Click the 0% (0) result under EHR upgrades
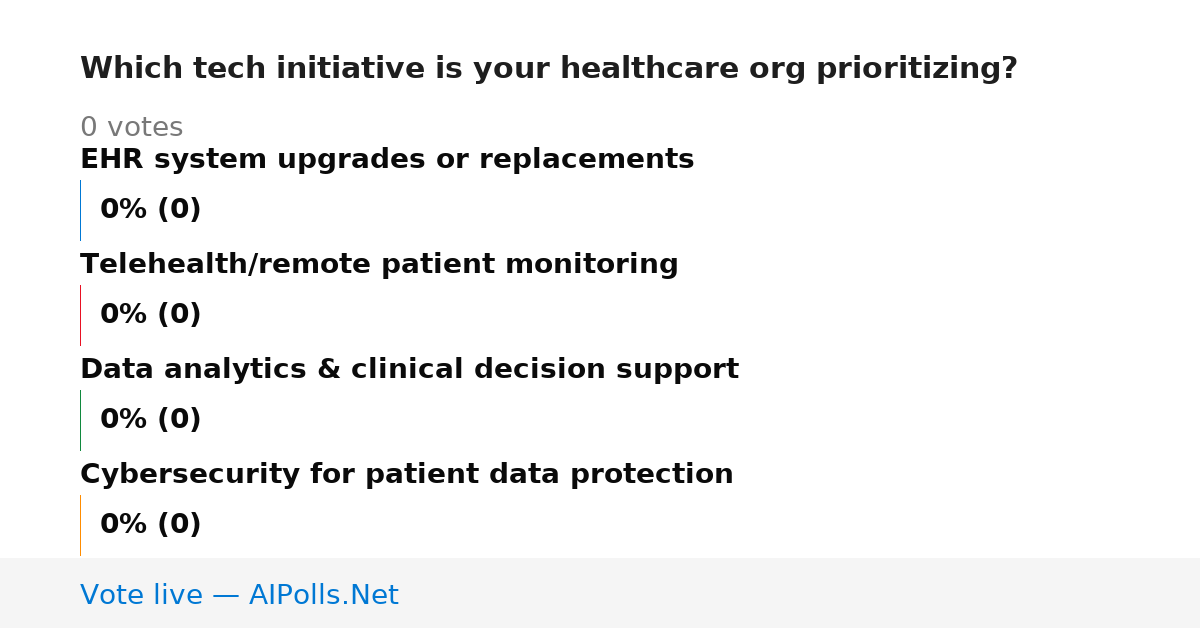This screenshot has width=1200, height=628. point(151,210)
